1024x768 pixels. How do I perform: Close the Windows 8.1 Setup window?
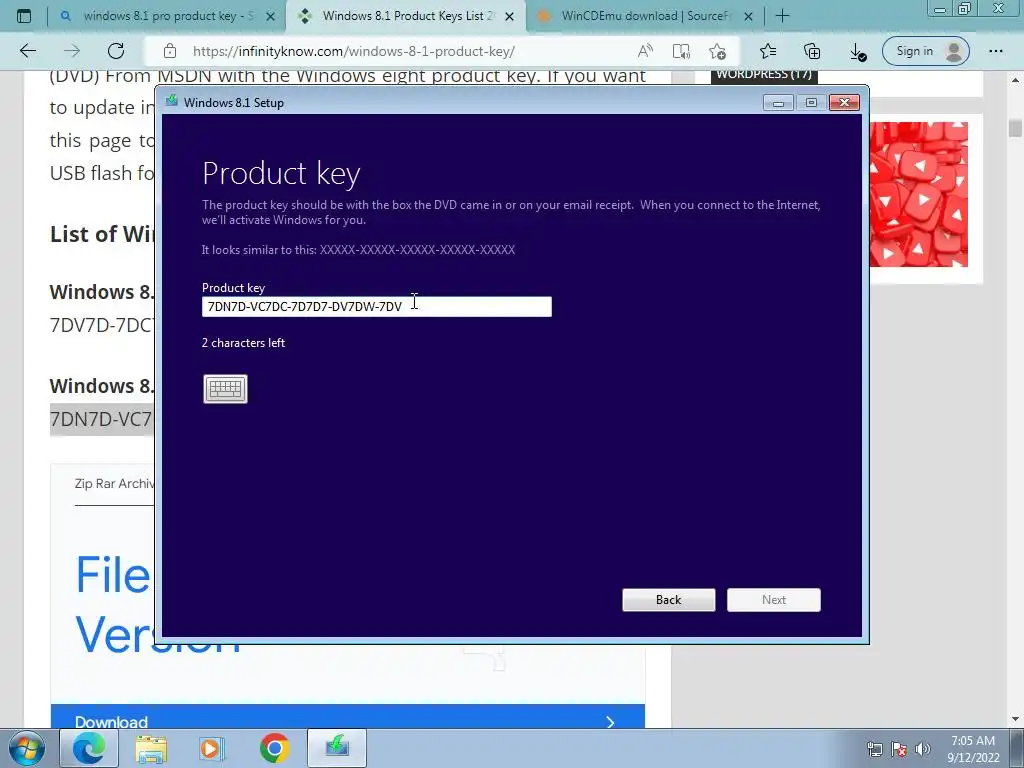[x=844, y=103]
